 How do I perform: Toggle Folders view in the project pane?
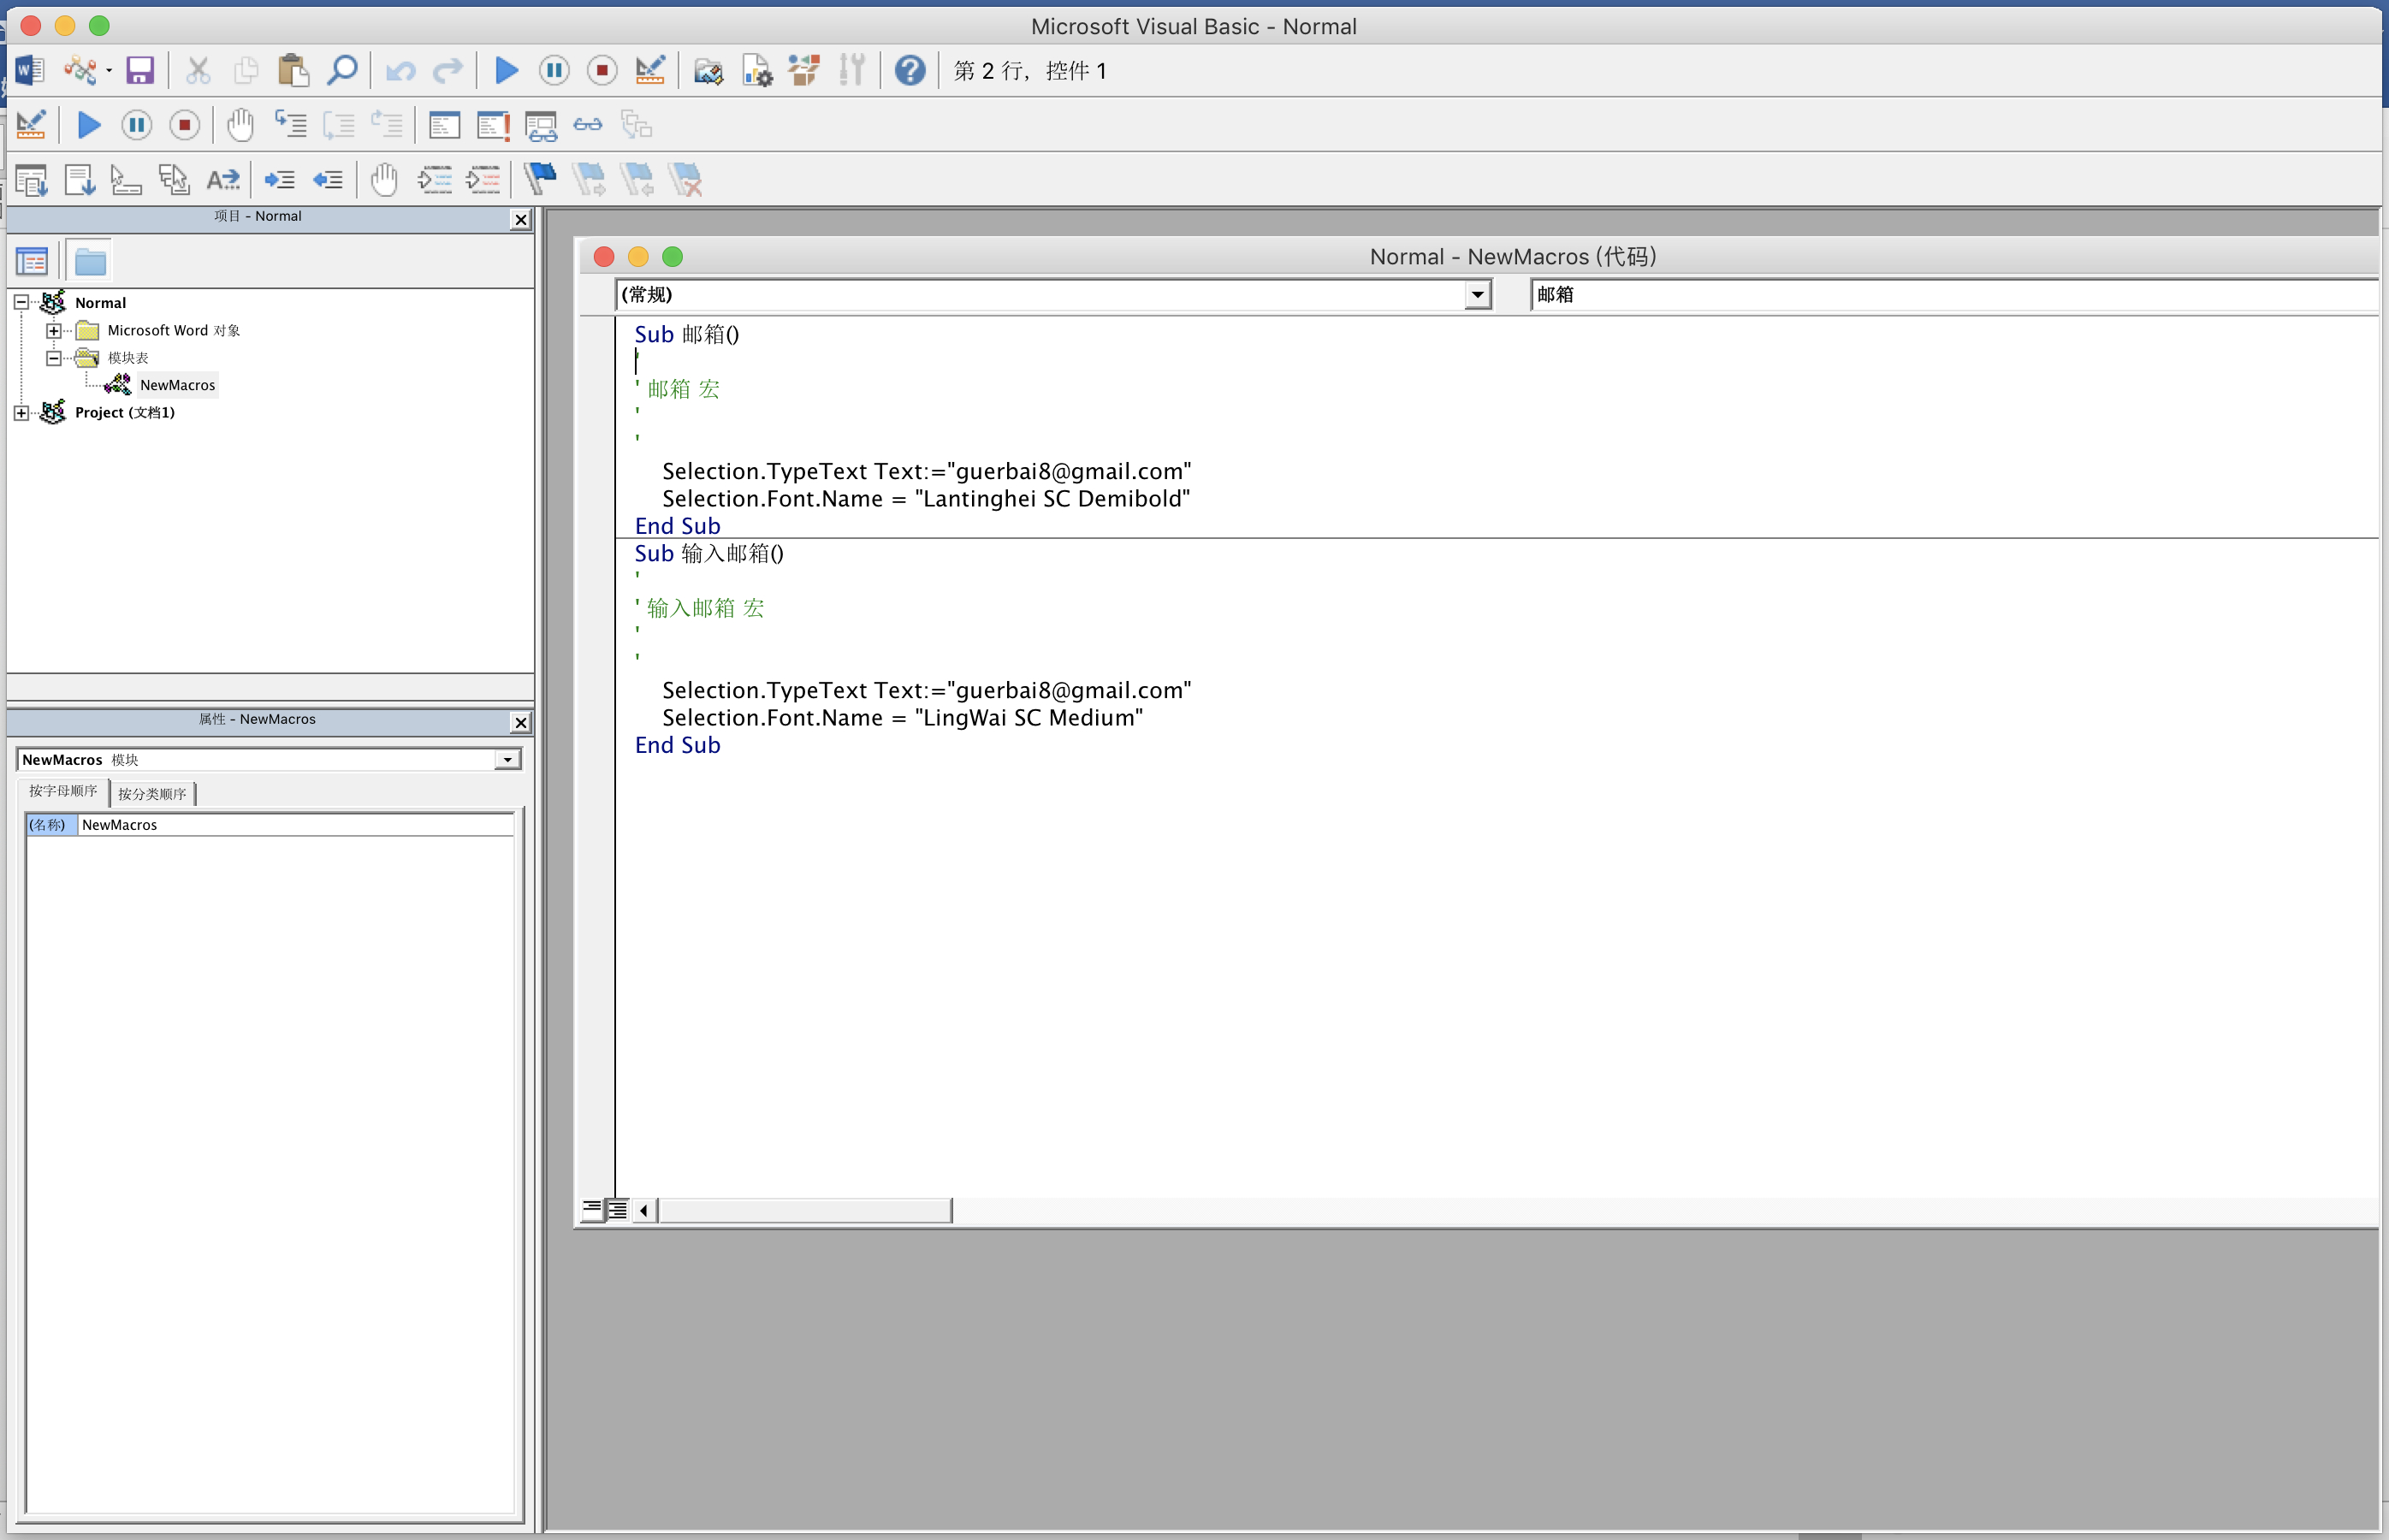point(90,262)
